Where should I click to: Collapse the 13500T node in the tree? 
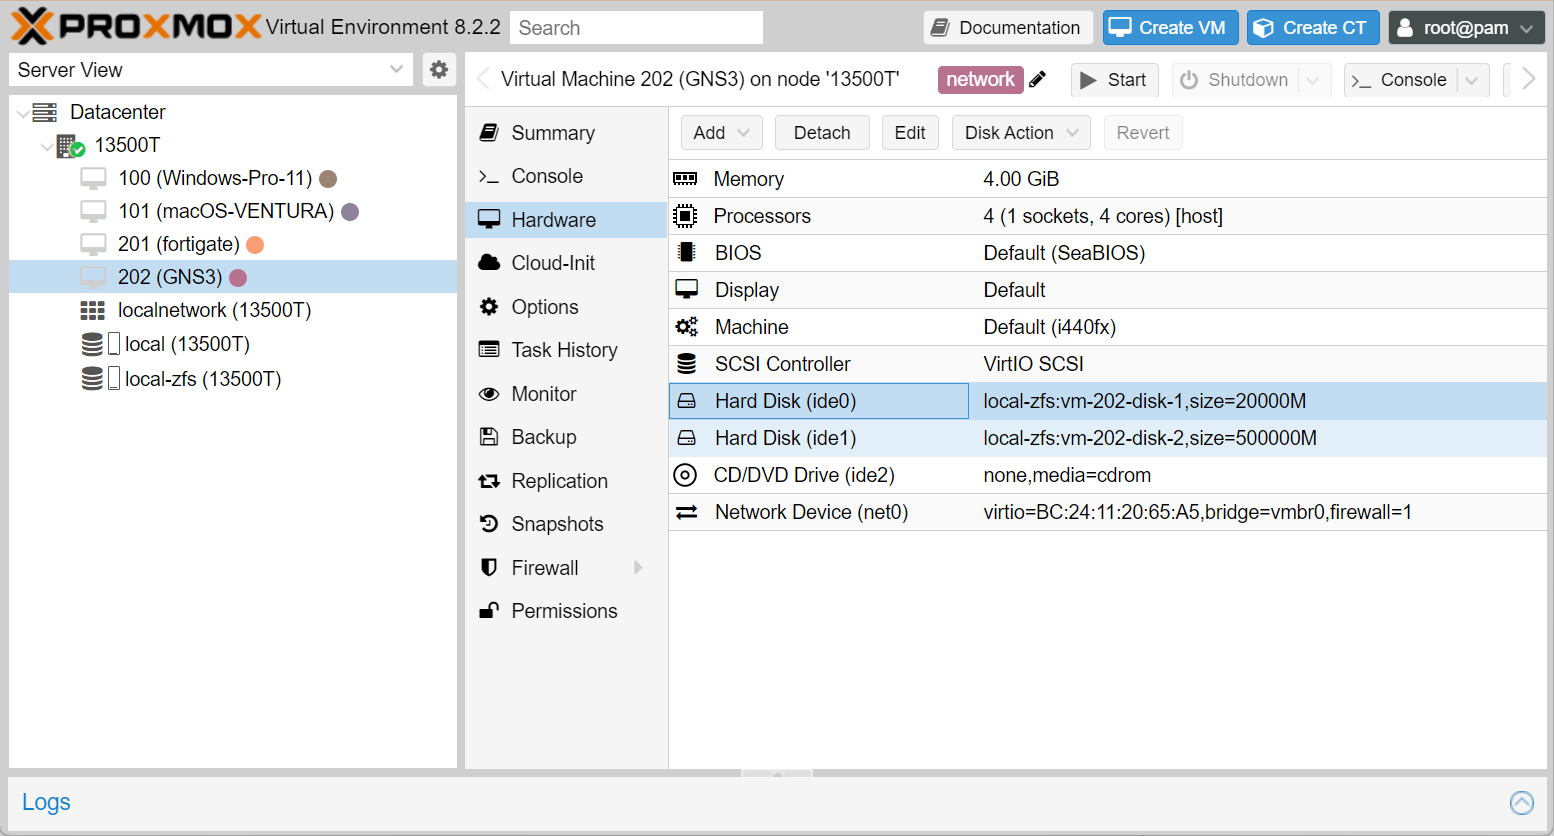[x=46, y=147]
